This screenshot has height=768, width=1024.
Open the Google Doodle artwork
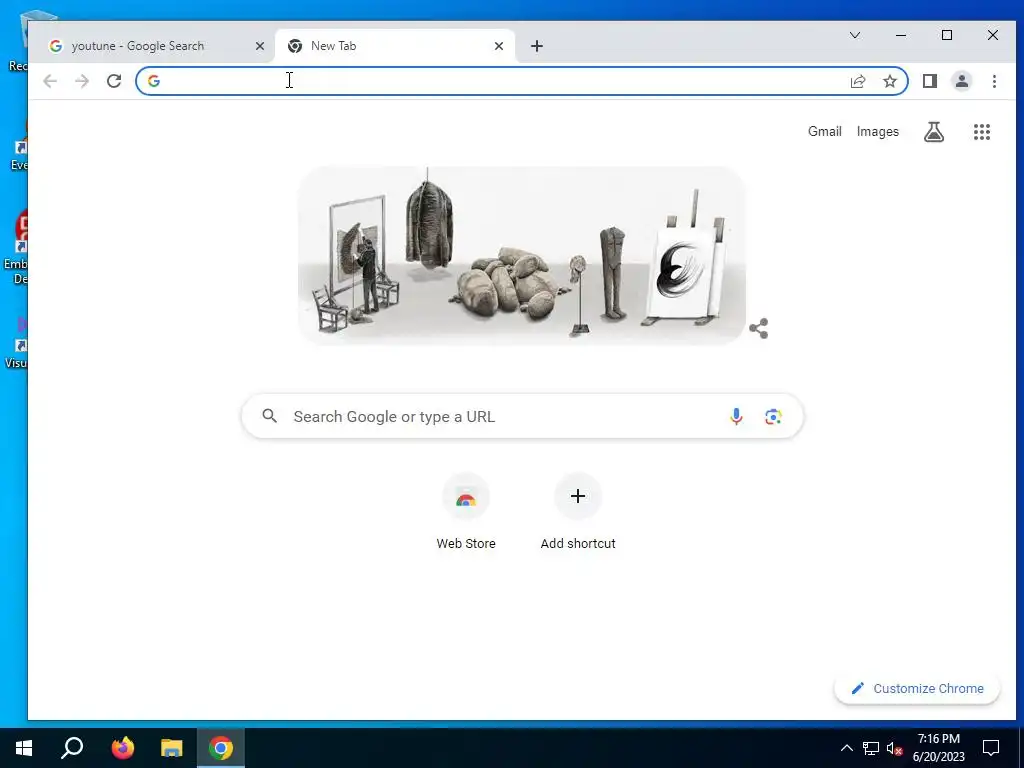(522, 255)
